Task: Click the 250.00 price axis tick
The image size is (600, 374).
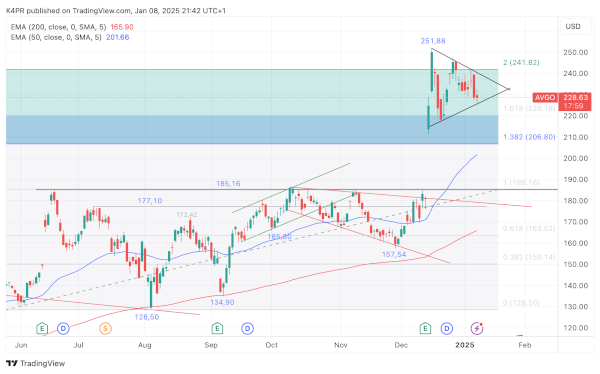Action: point(576,52)
